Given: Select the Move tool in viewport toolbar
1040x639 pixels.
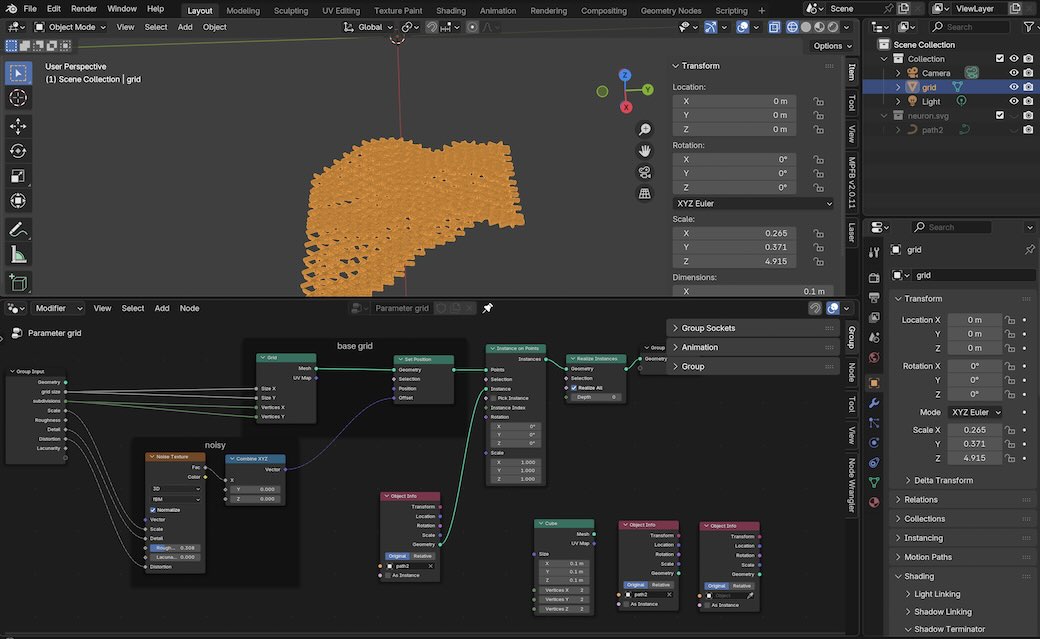Looking at the screenshot, I should pos(18,126).
